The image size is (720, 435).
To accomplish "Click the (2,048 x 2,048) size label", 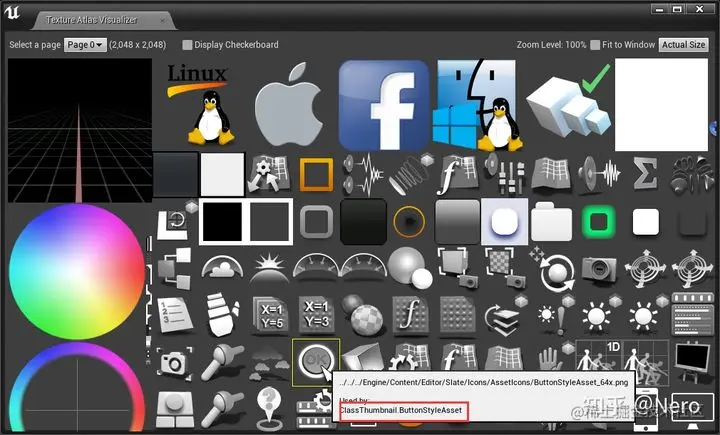I will [138, 45].
